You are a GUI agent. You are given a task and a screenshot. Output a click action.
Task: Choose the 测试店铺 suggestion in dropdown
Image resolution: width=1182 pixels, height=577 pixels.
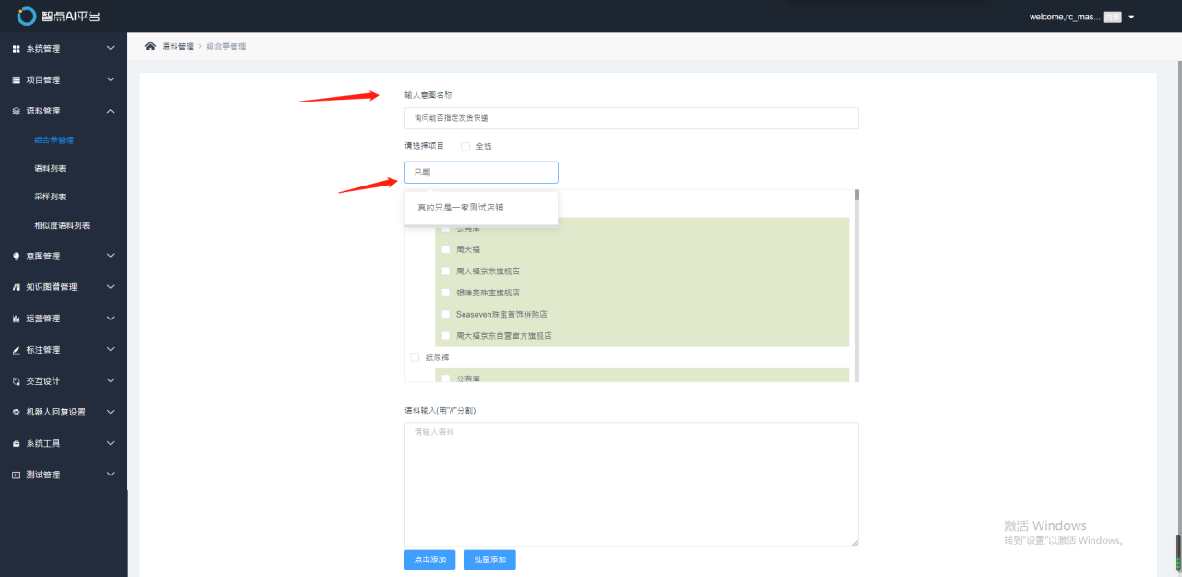tap(481, 207)
